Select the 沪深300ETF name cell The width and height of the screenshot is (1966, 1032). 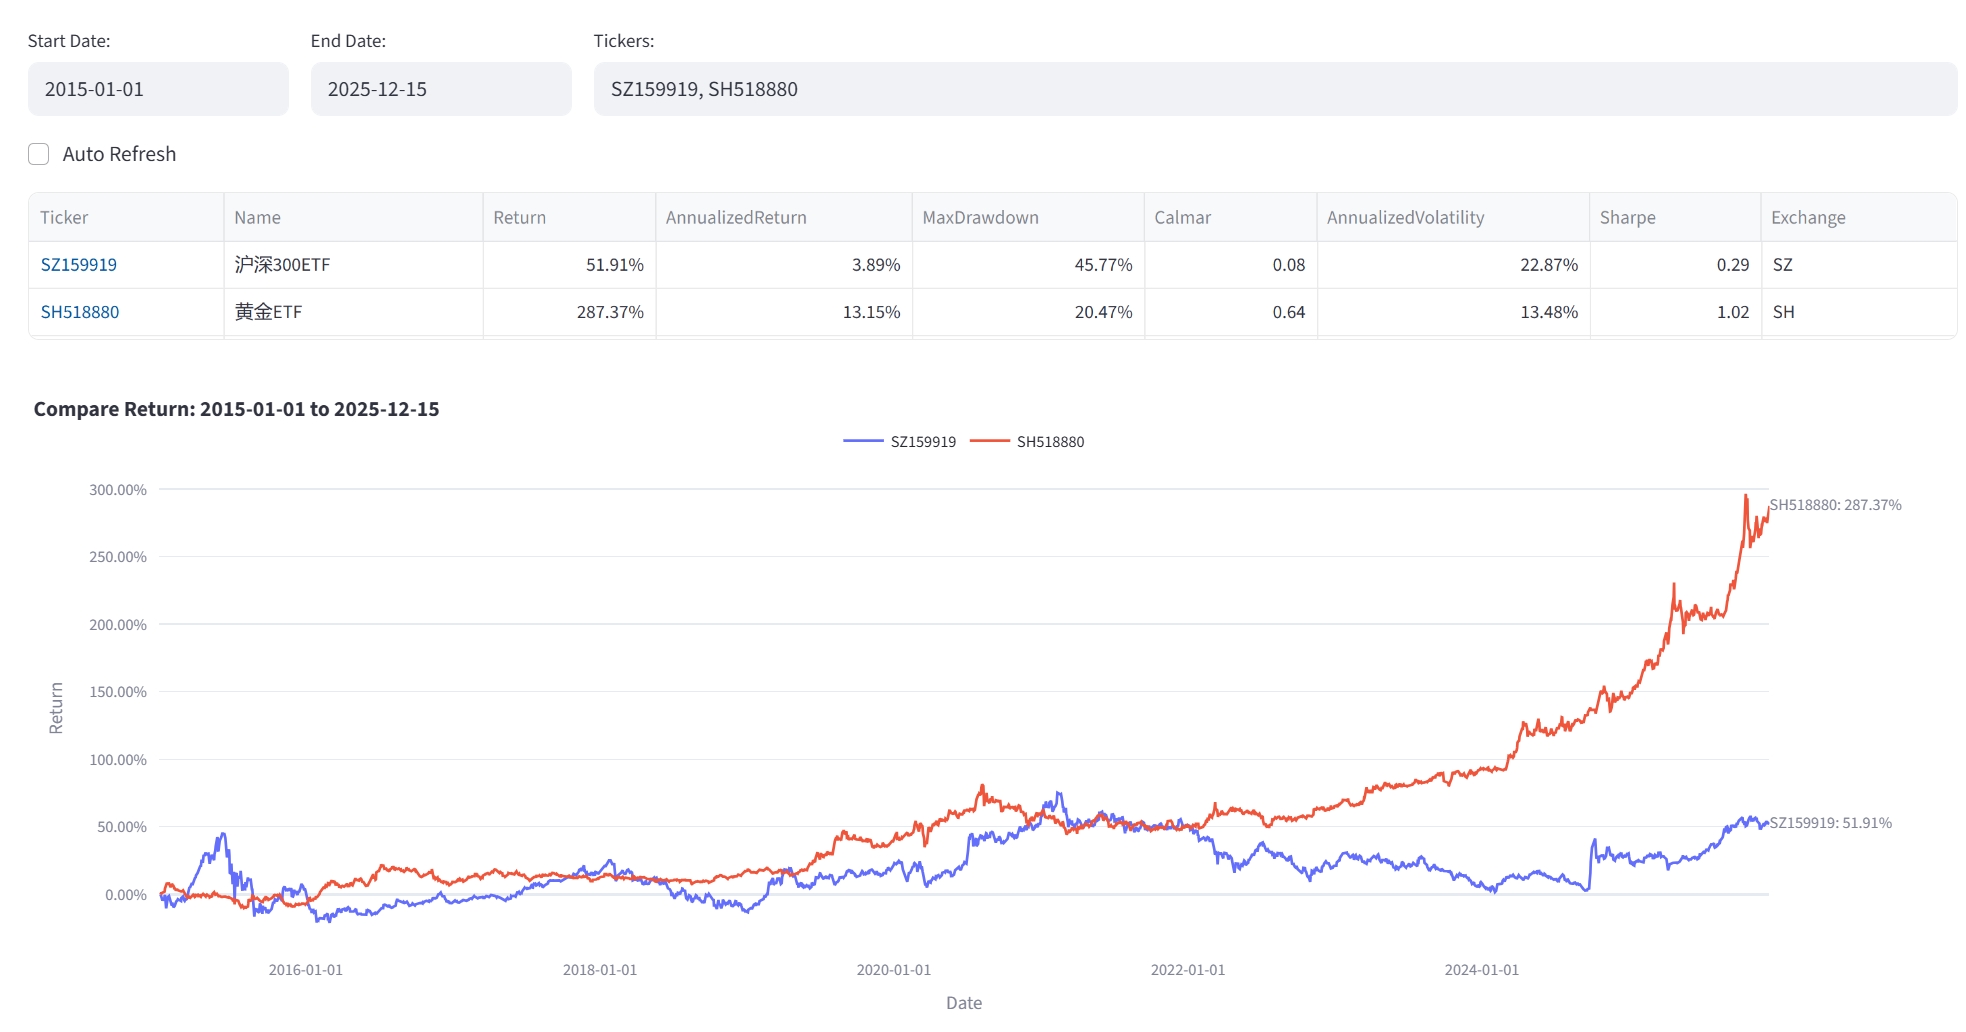282,265
